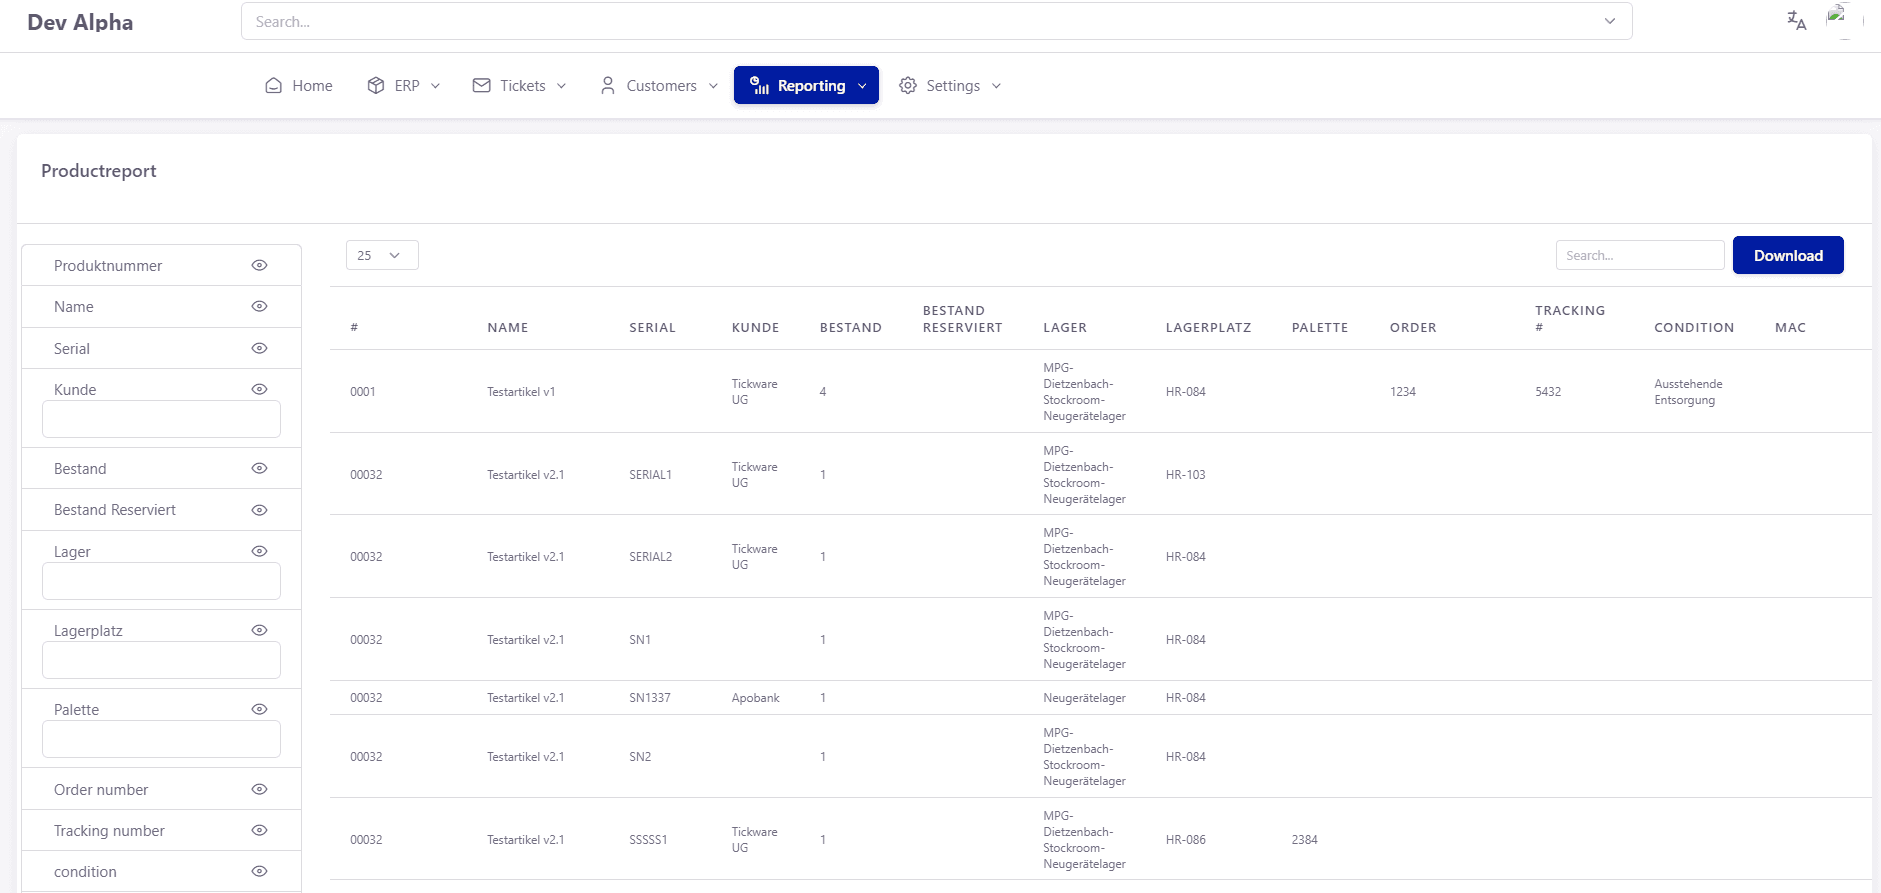Click the HR-103 Lagerplatz cell
Screen dimensions: 1881x893
pyautogui.click(x=1186, y=474)
